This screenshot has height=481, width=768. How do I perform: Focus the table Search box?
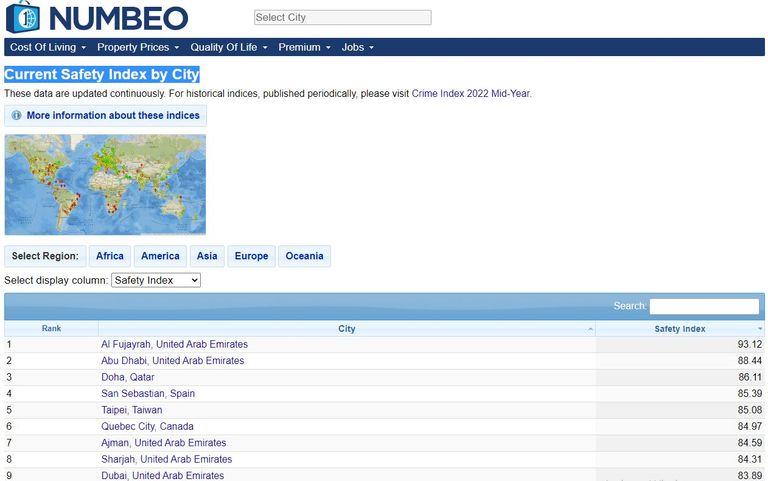point(704,306)
